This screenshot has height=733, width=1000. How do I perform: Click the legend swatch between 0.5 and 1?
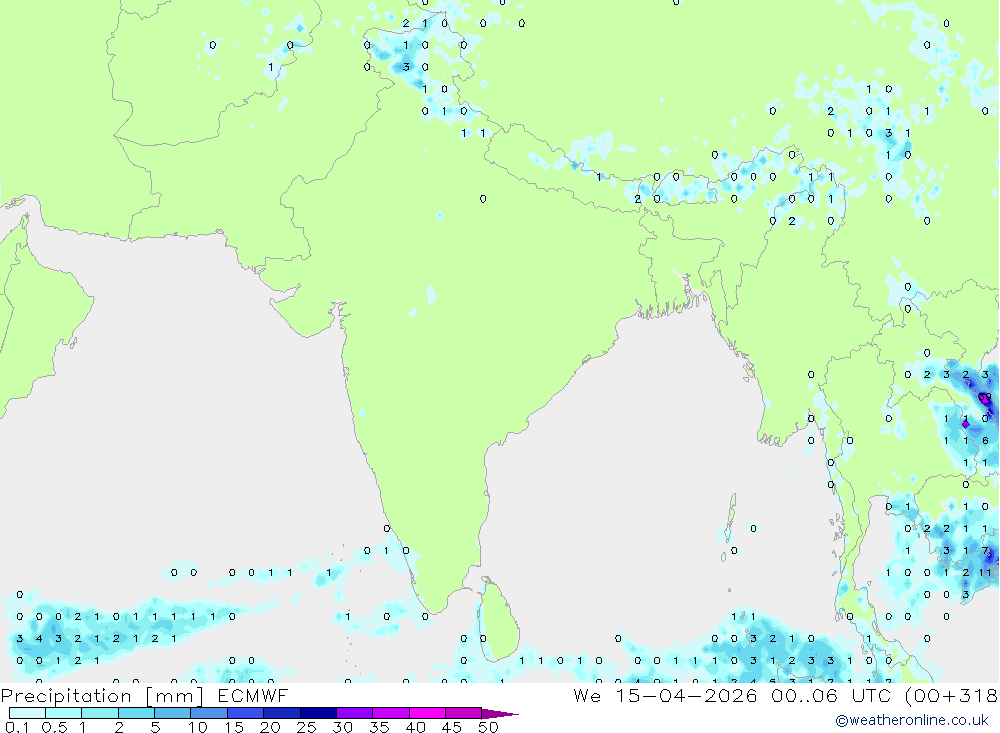click(63, 713)
